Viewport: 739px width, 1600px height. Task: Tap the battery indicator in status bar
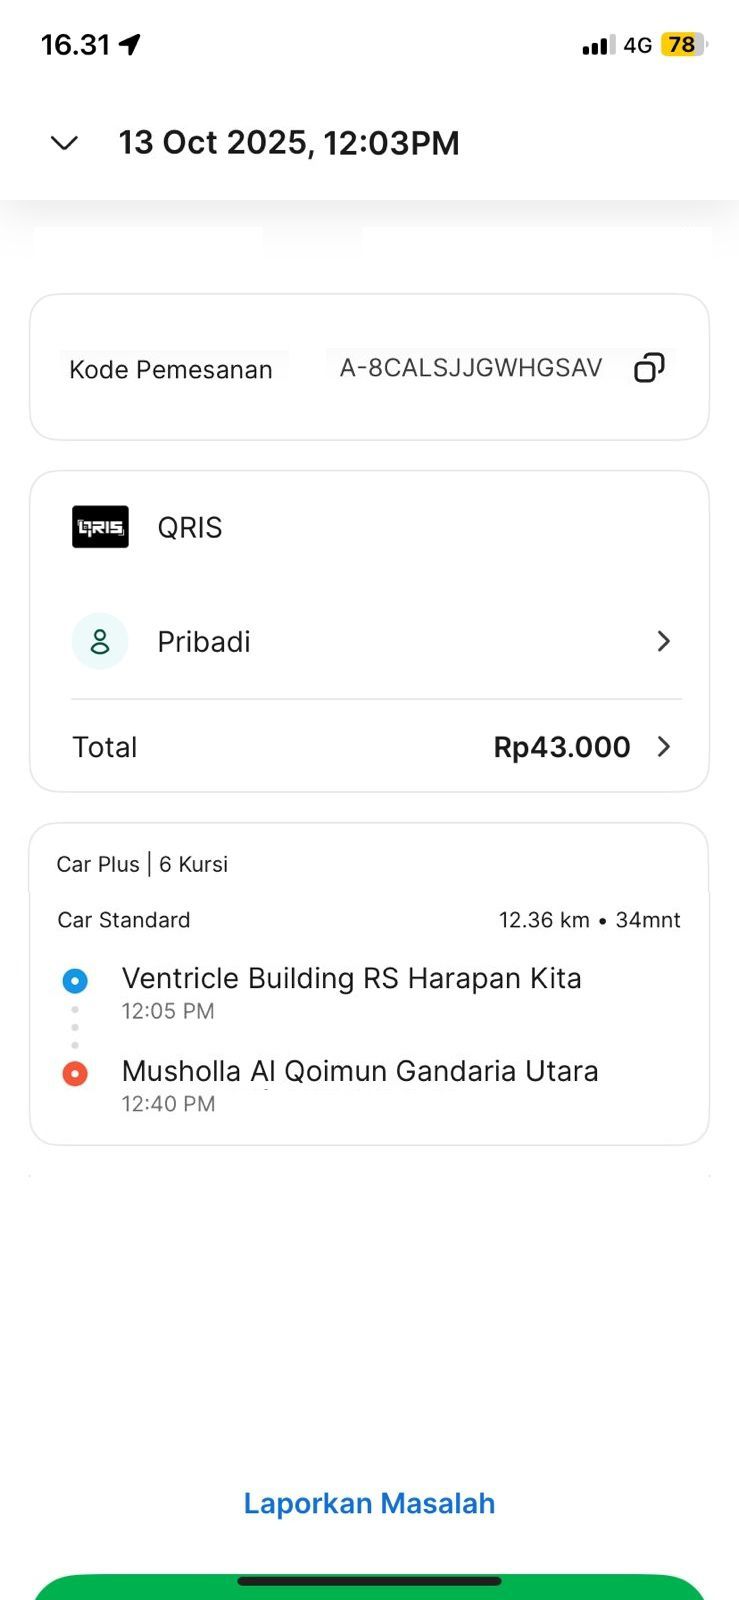[x=683, y=45]
